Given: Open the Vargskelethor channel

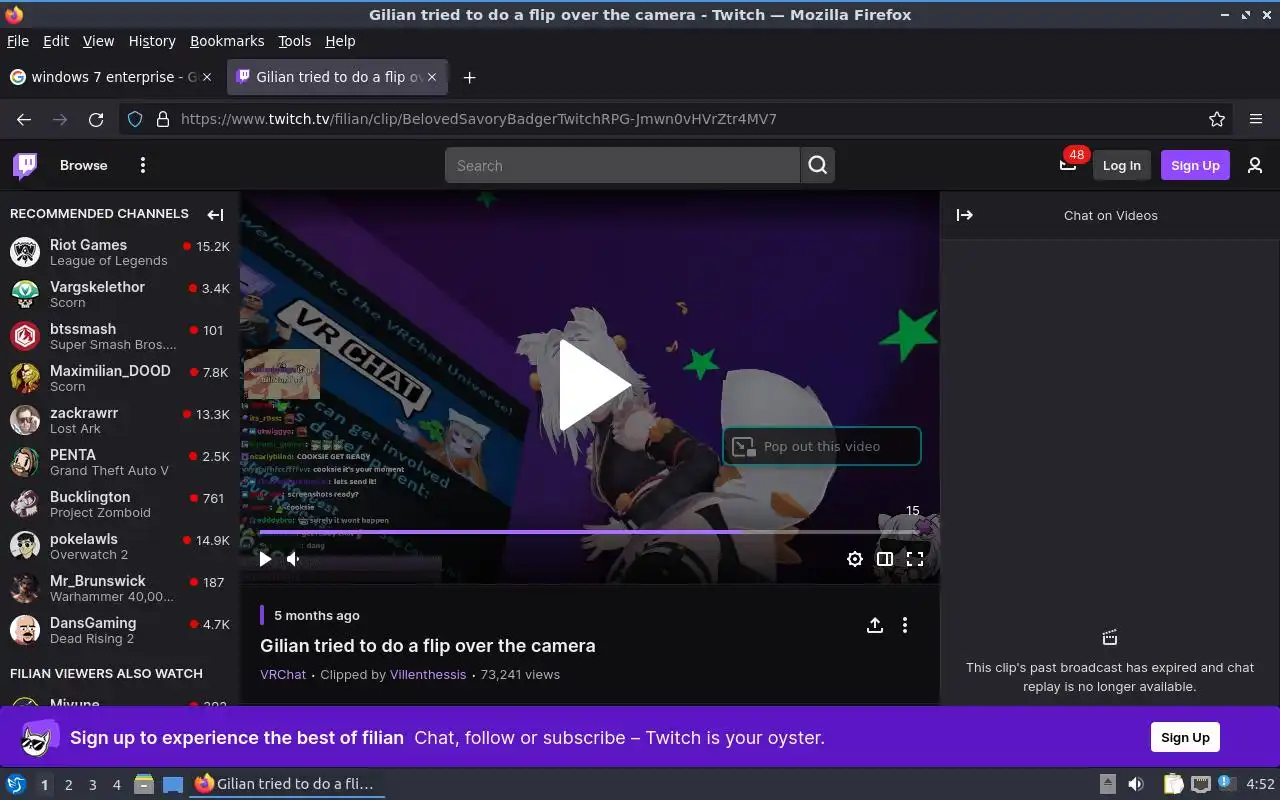Looking at the screenshot, I should pyautogui.click(x=120, y=294).
